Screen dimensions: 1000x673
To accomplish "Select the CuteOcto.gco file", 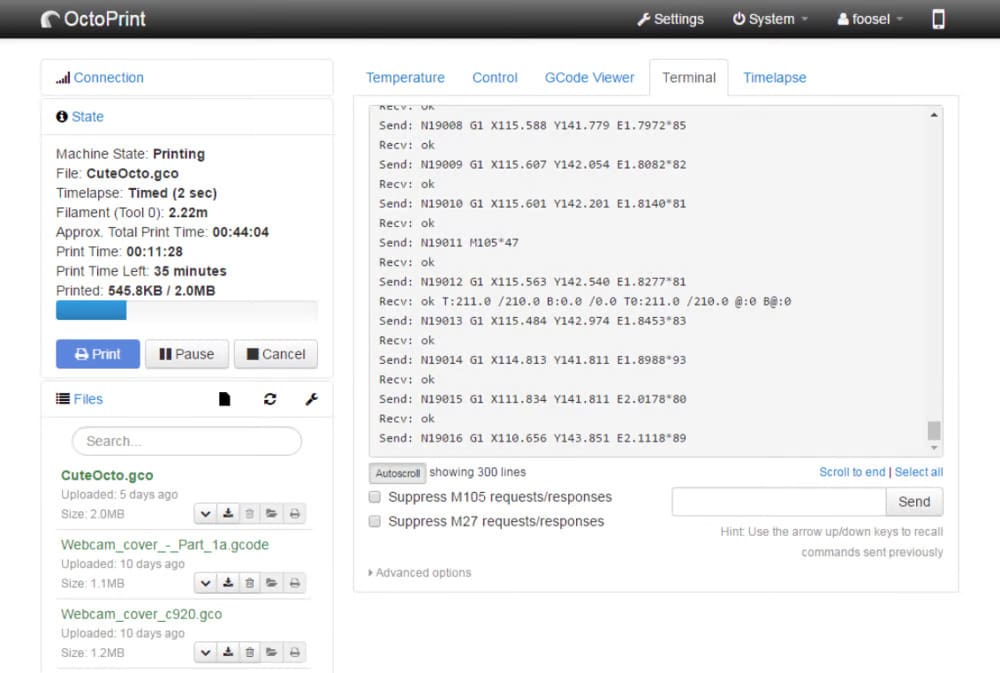I will pyautogui.click(x=107, y=475).
